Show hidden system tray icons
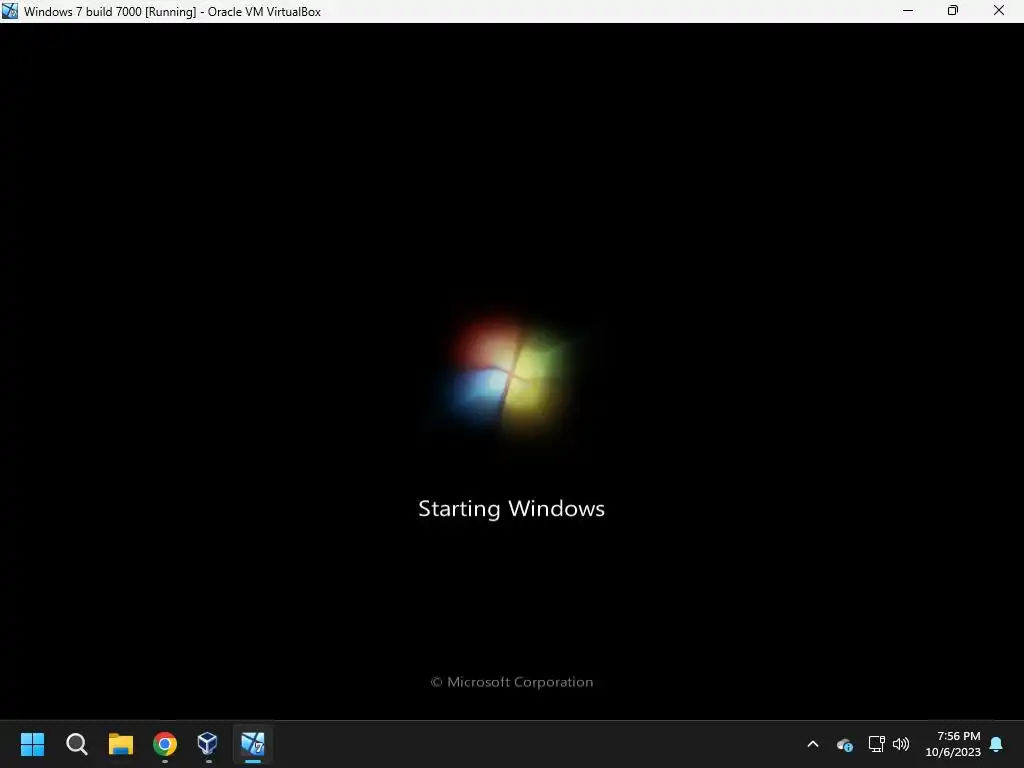 pyautogui.click(x=812, y=744)
